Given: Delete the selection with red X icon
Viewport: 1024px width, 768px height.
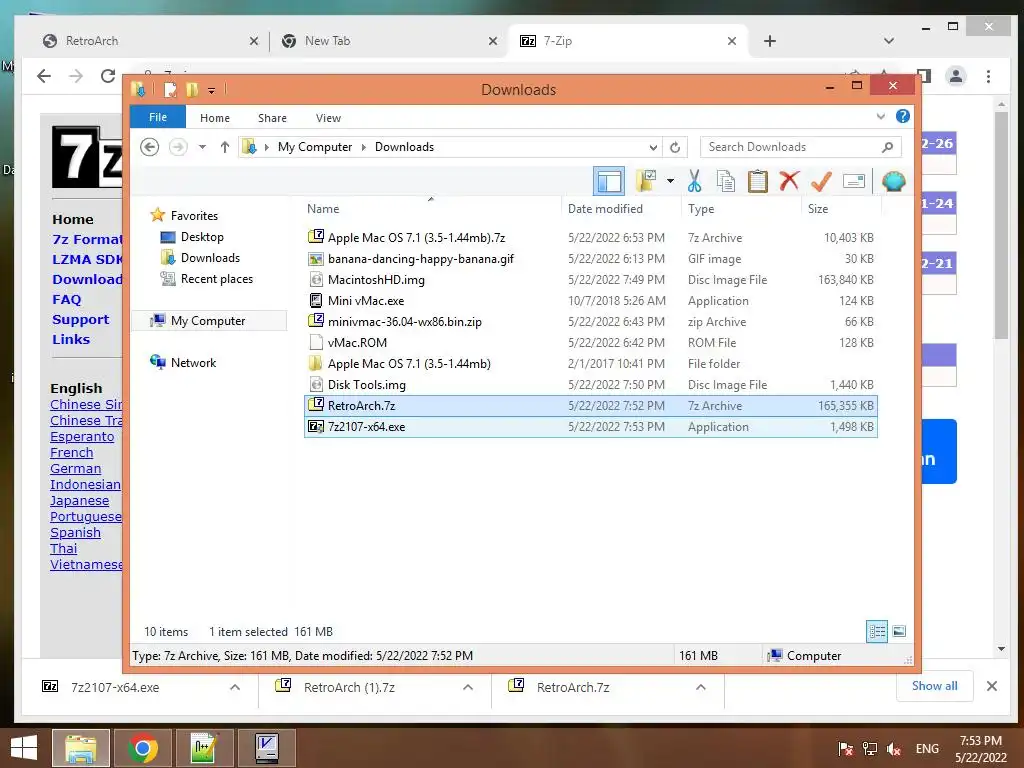Looking at the screenshot, I should point(790,181).
